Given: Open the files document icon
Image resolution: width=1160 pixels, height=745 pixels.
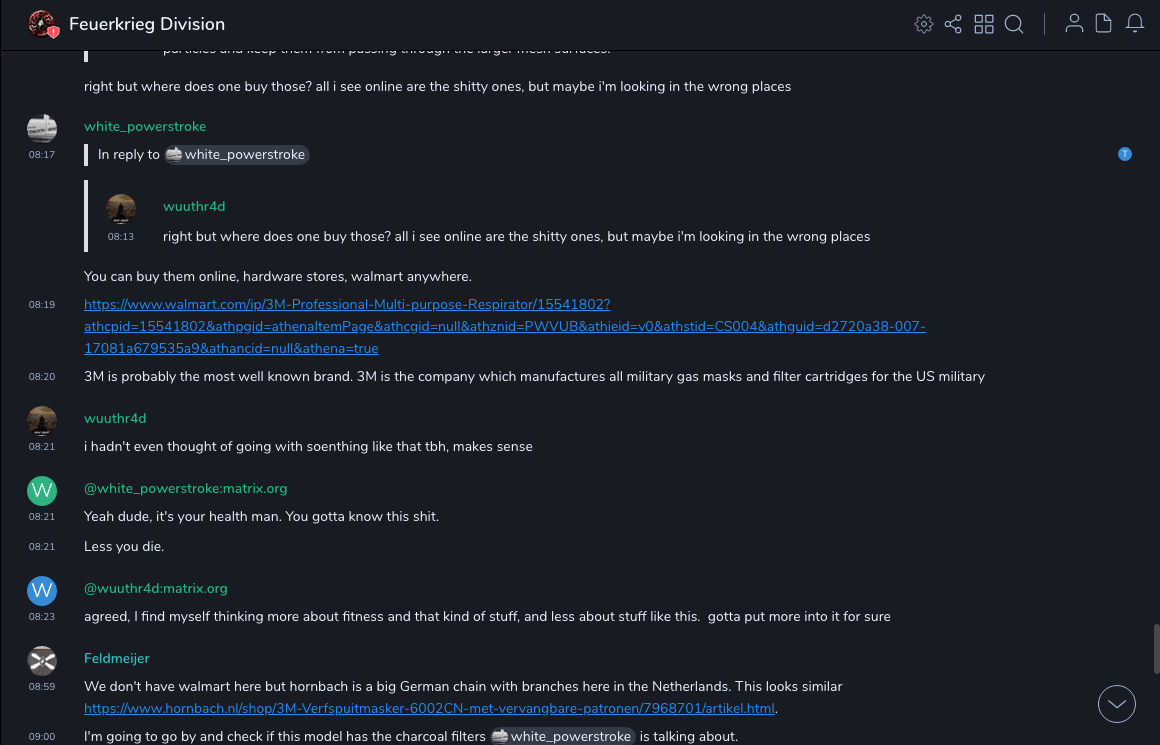Looking at the screenshot, I should point(1104,24).
